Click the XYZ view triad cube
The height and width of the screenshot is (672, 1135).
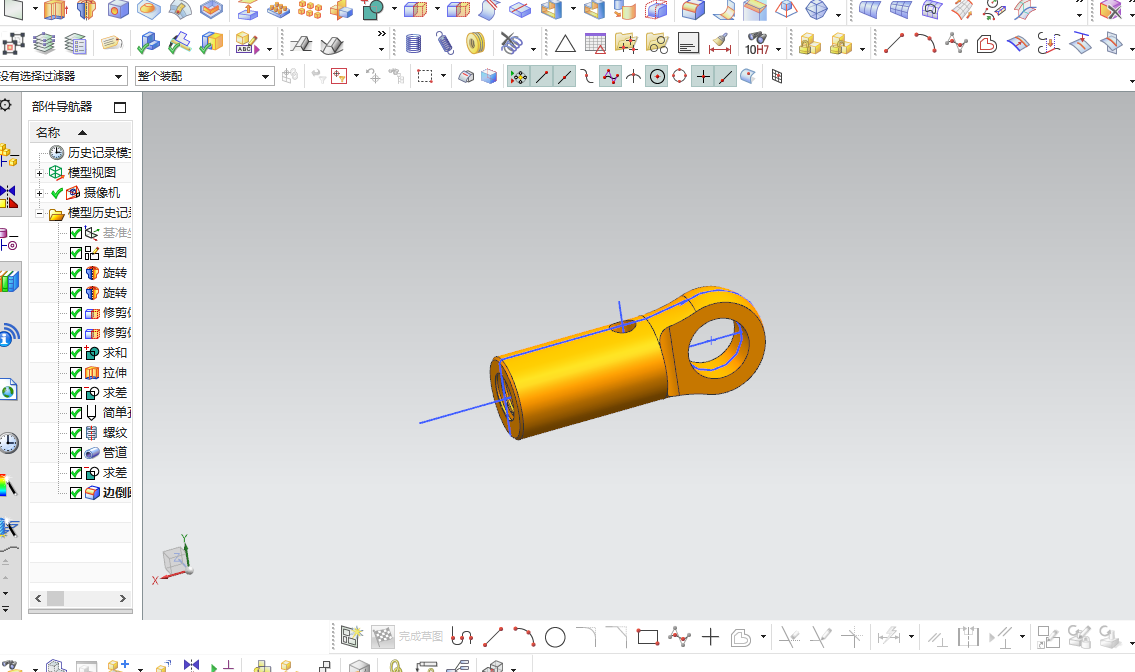pyautogui.click(x=174, y=560)
